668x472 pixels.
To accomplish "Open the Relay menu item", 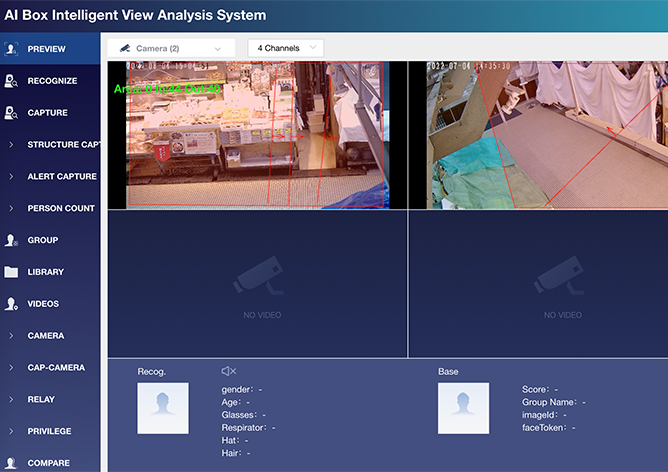I will click(x=41, y=399).
